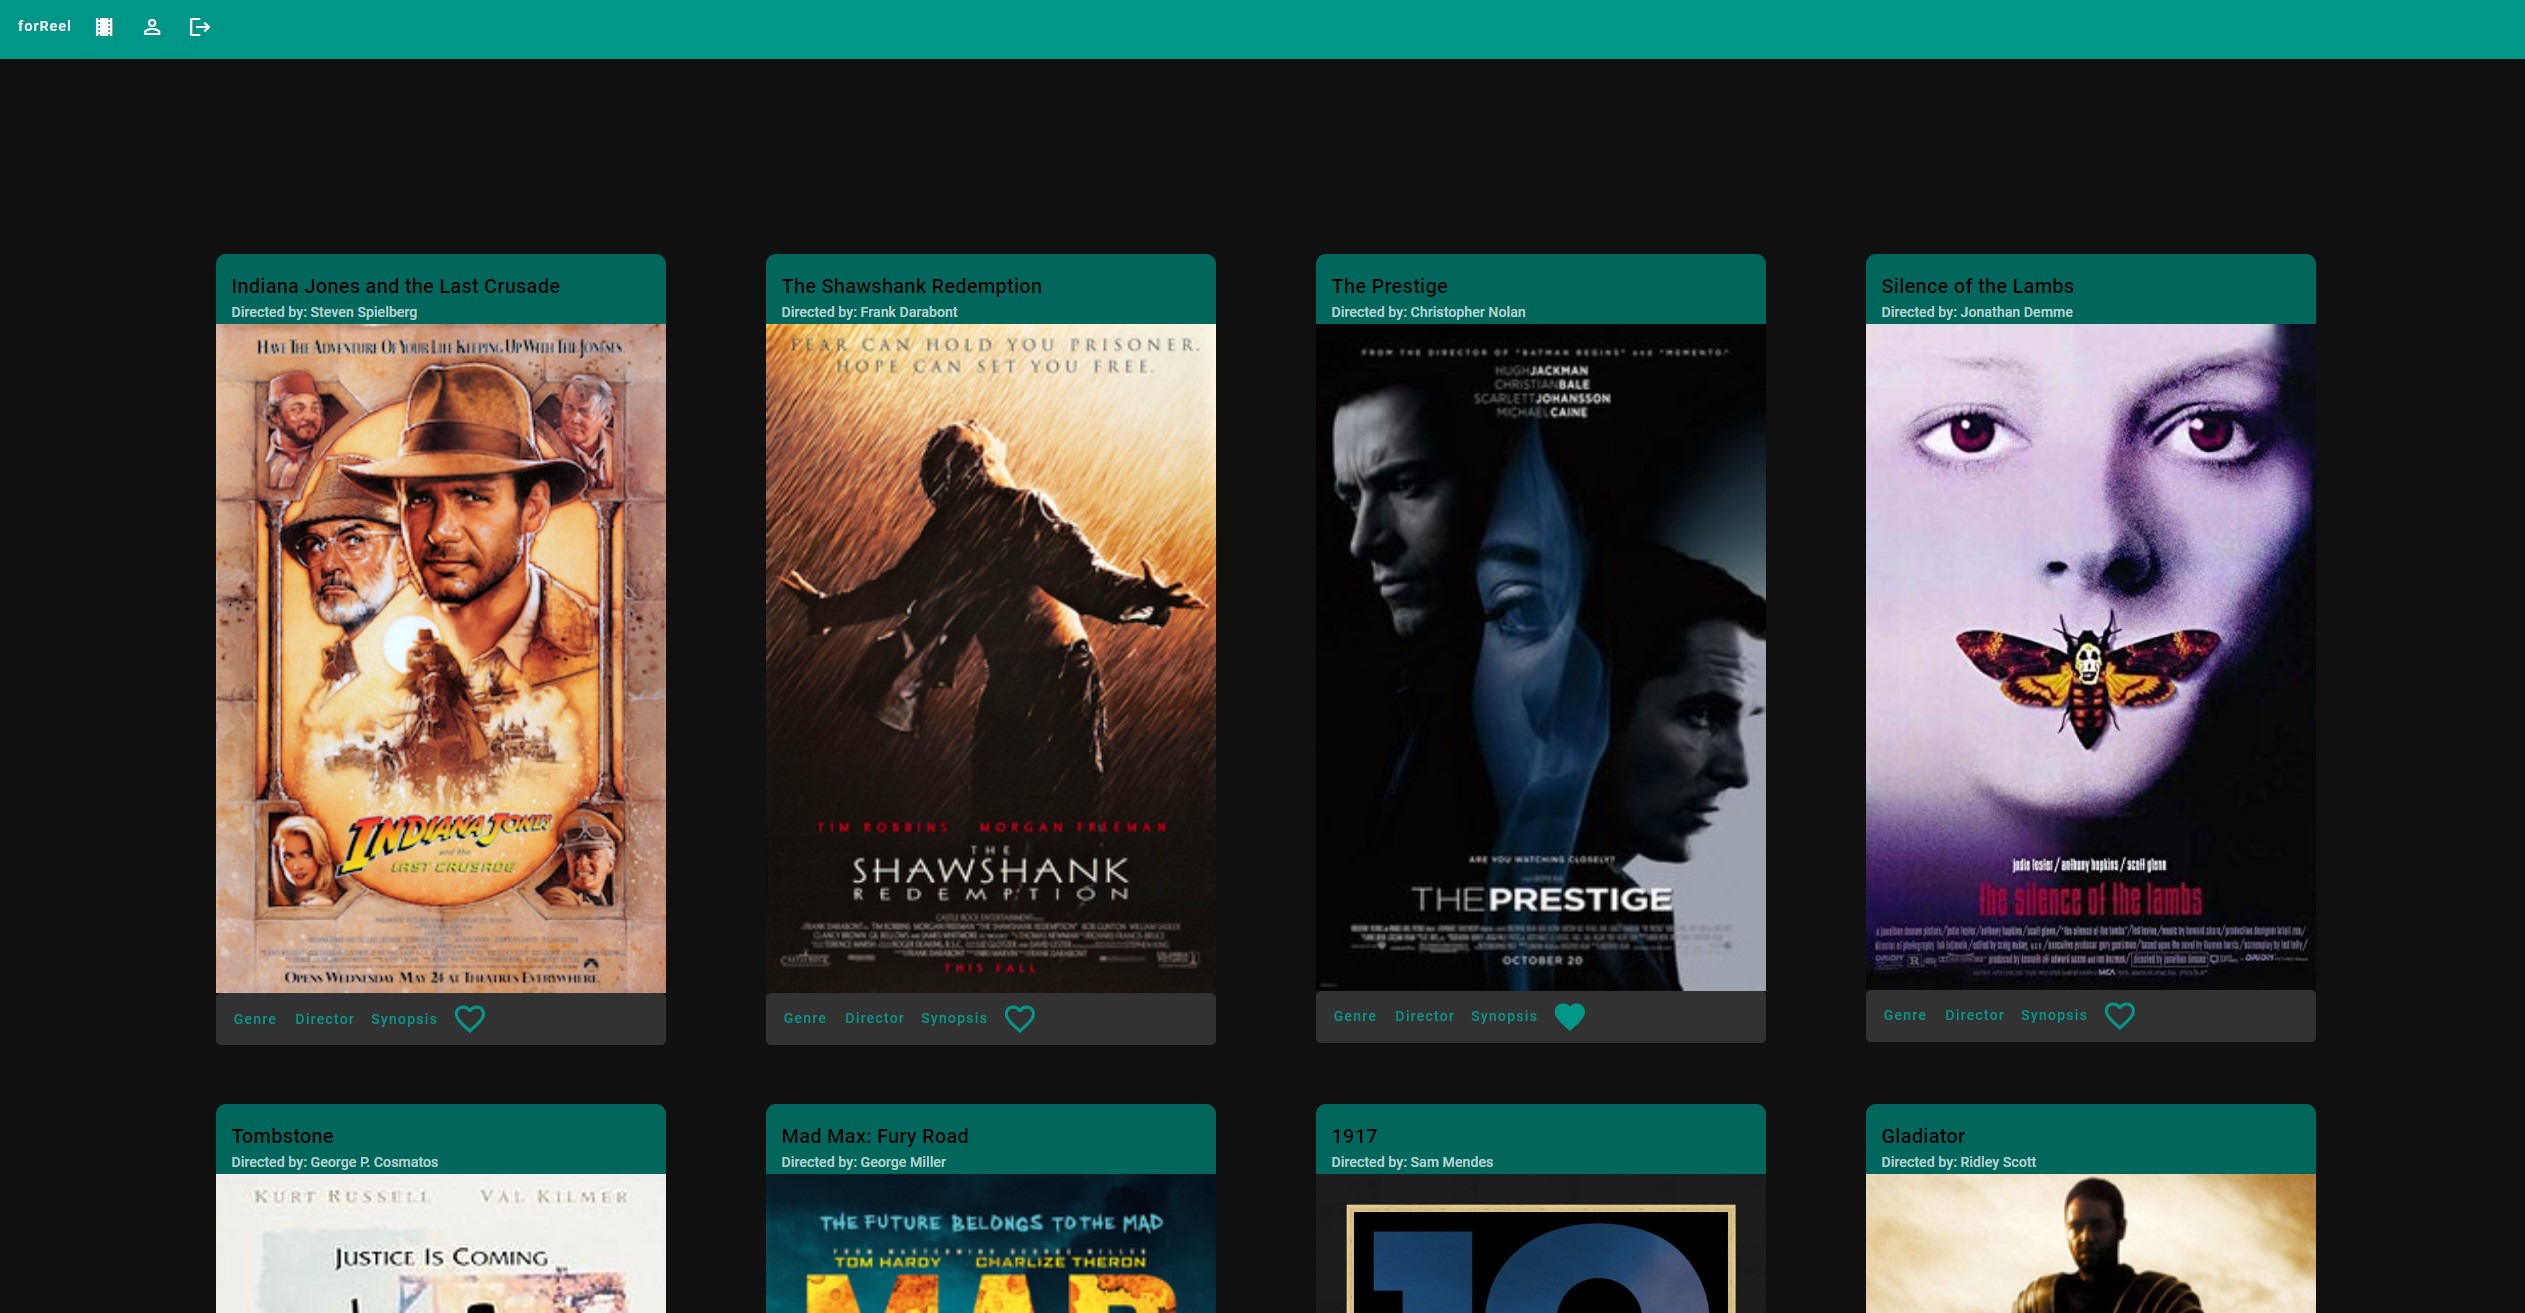This screenshot has height=1313, width=2525.
Task: Open Director for The Prestige card
Action: click(1425, 1016)
